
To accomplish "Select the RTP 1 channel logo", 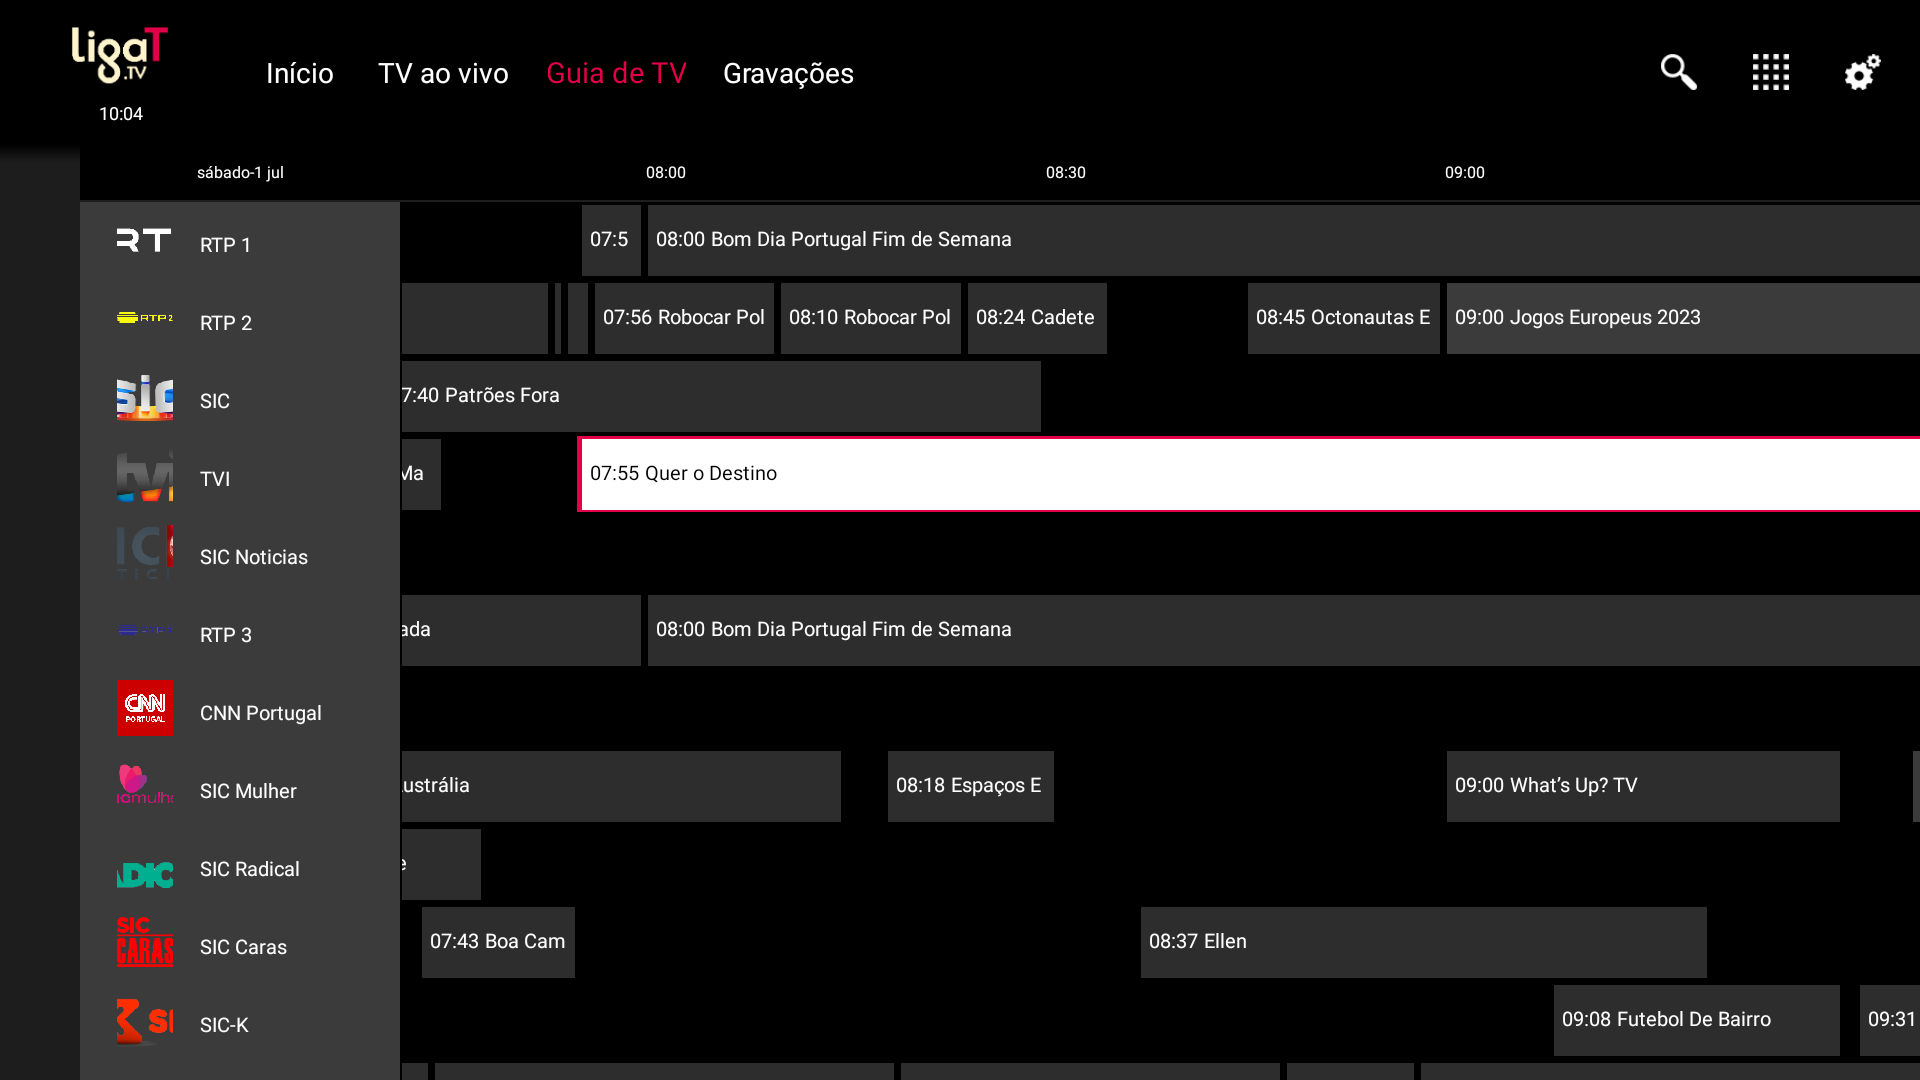I will pos(145,241).
